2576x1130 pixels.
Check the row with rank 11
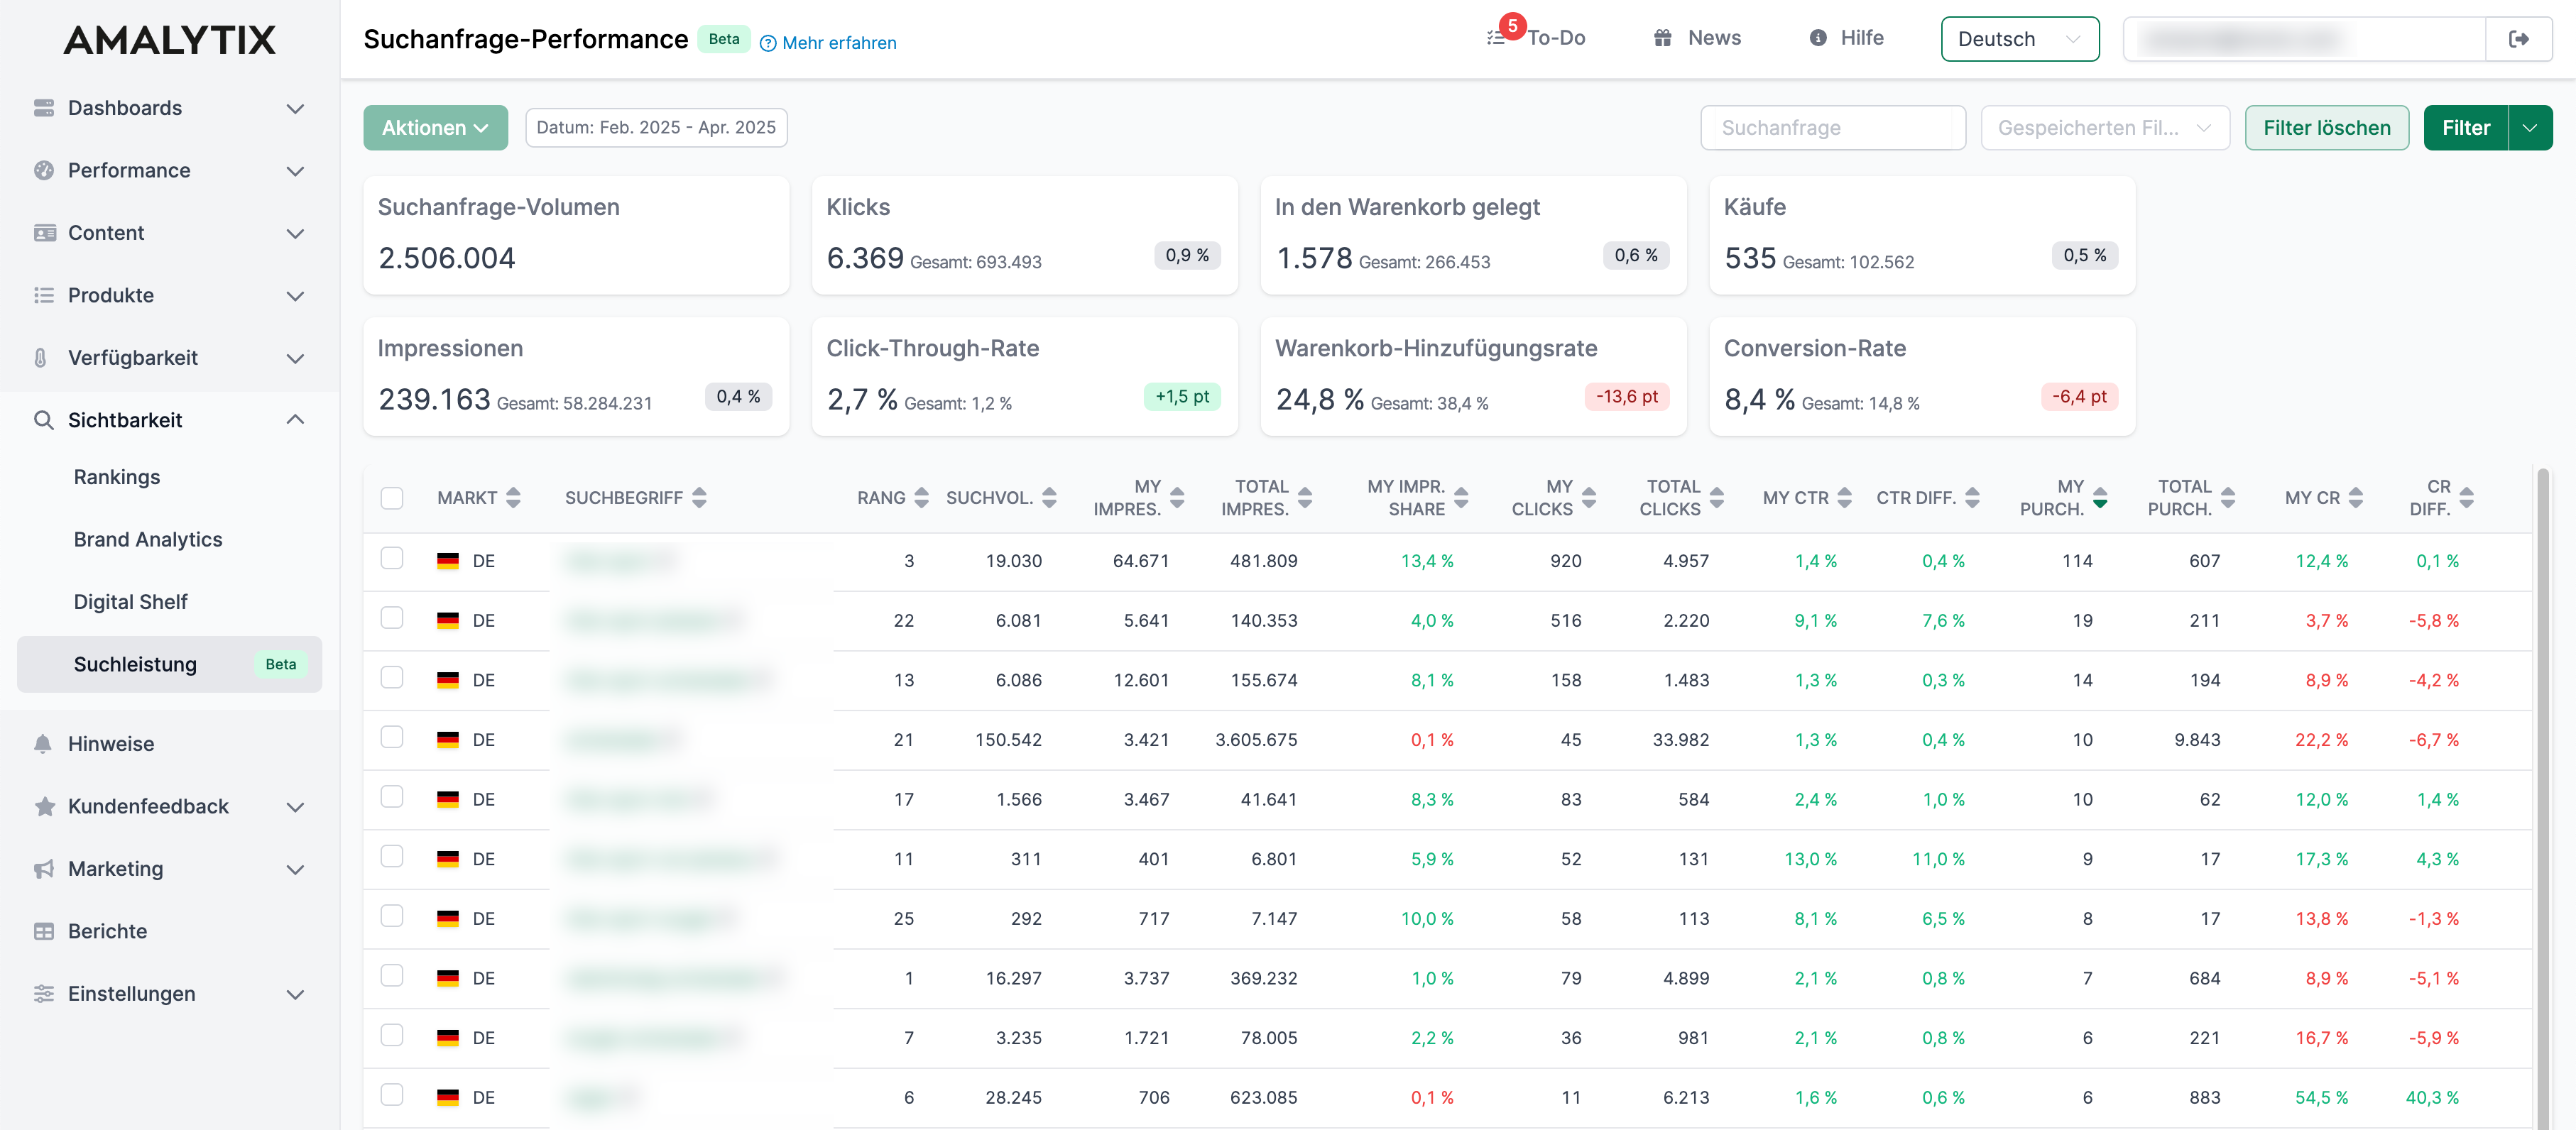click(x=392, y=856)
